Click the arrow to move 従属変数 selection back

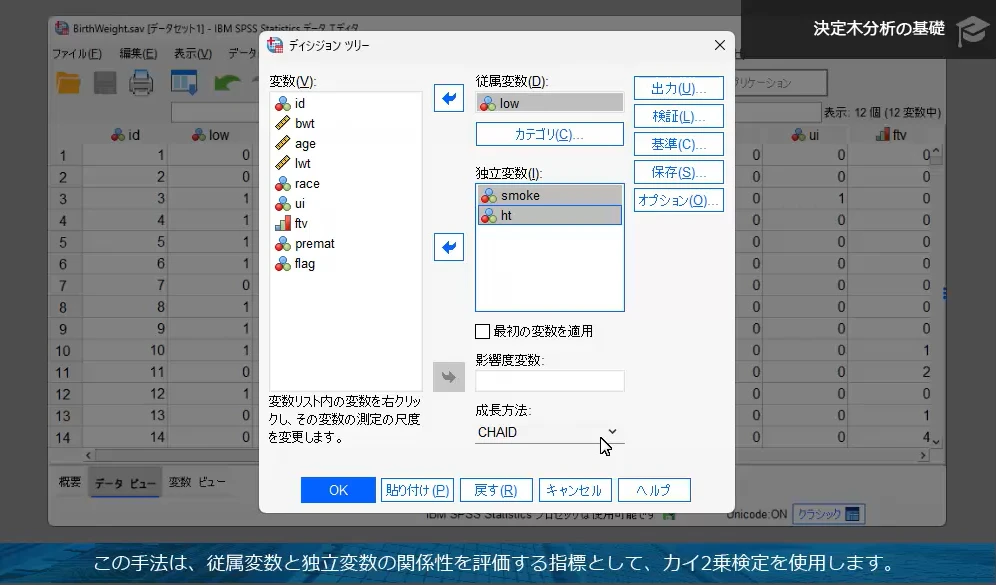[x=448, y=97]
